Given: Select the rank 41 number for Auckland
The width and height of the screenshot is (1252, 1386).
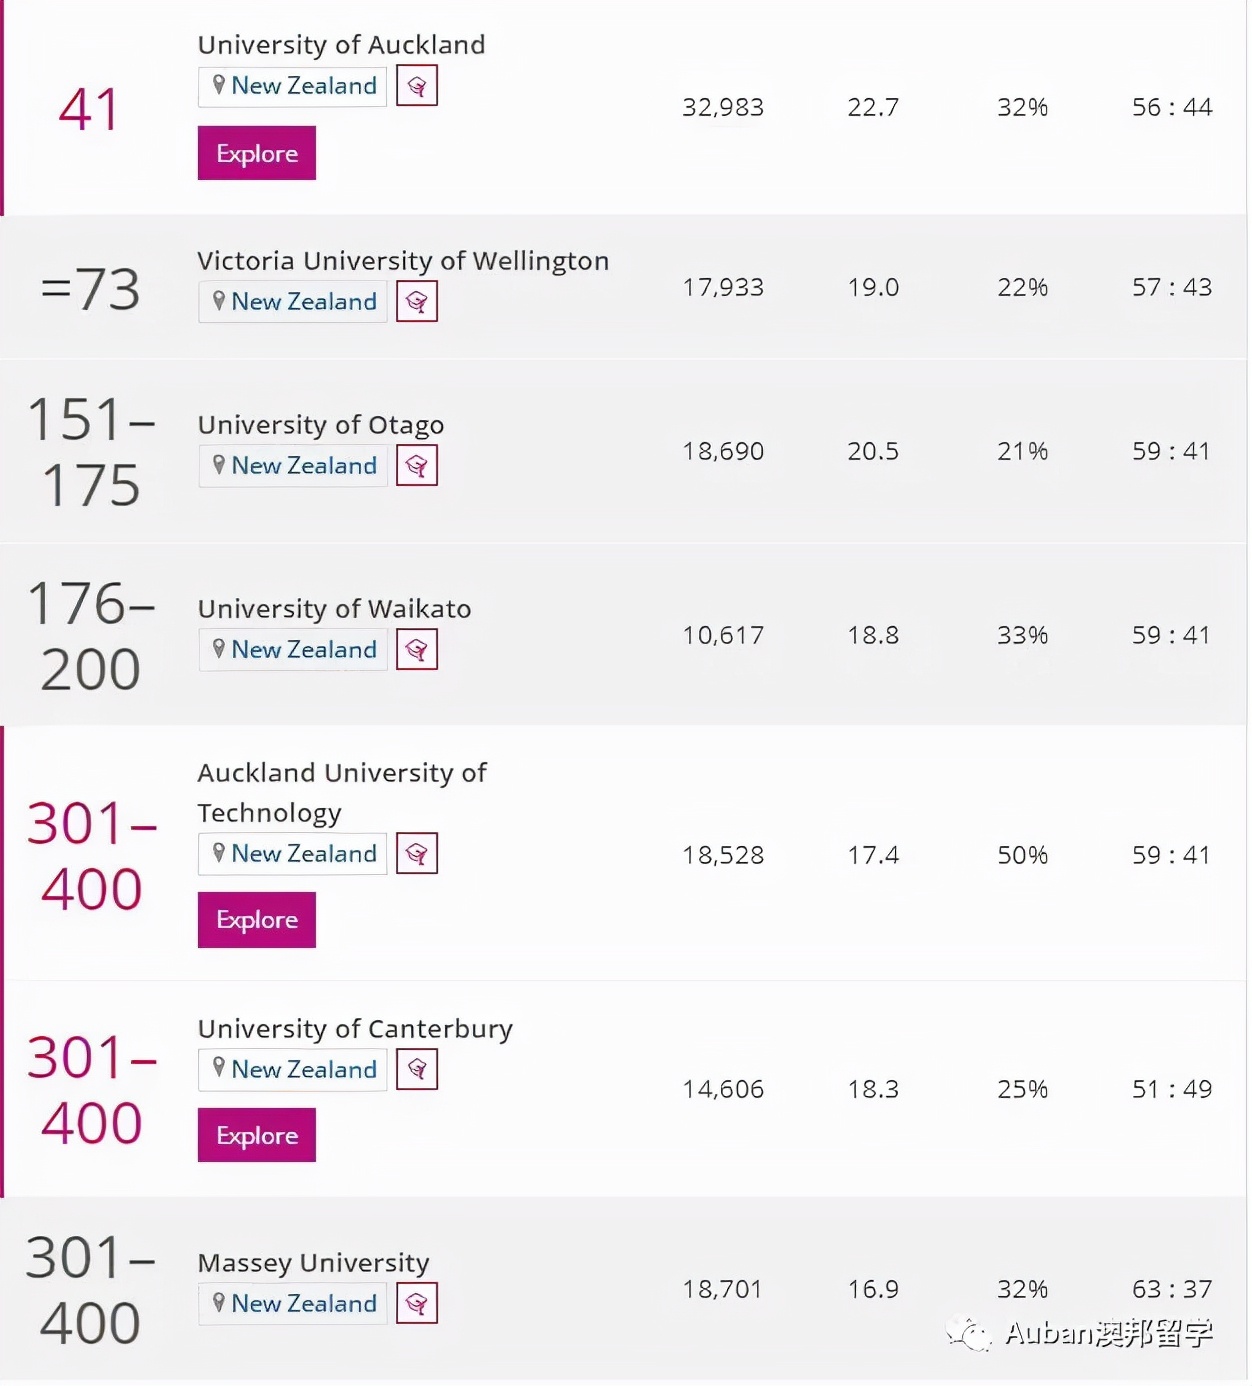Looking at the screenshot, I should pos(88,109).
